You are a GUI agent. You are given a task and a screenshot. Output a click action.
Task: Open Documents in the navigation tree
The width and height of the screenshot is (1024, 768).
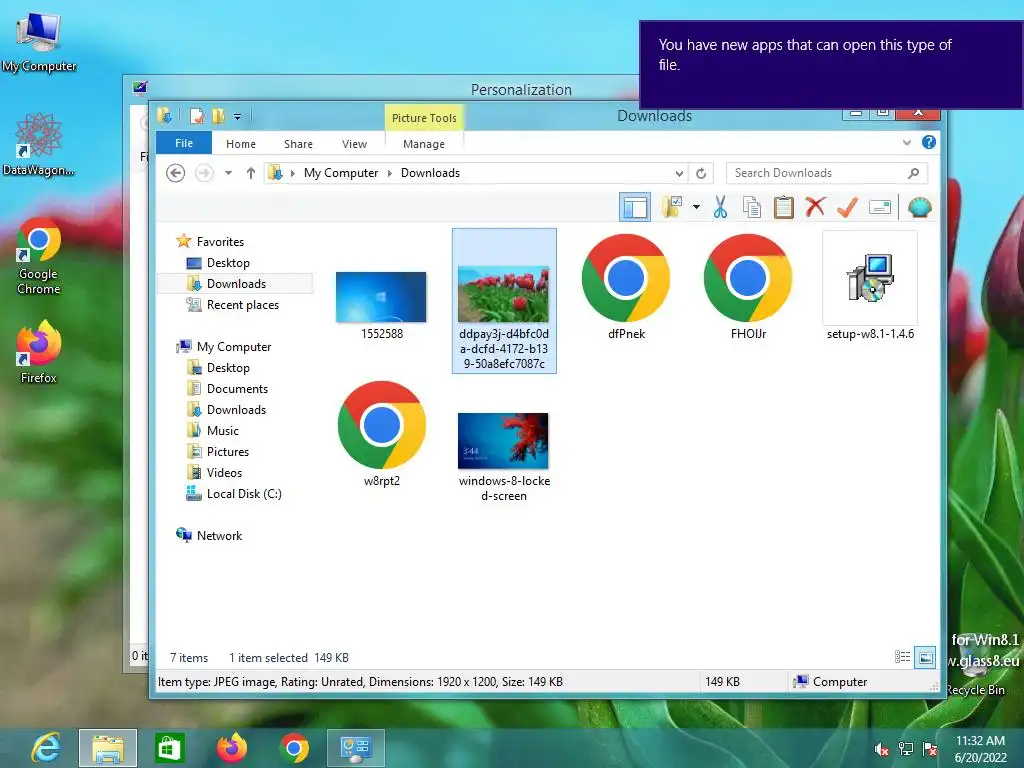point(237,389)
